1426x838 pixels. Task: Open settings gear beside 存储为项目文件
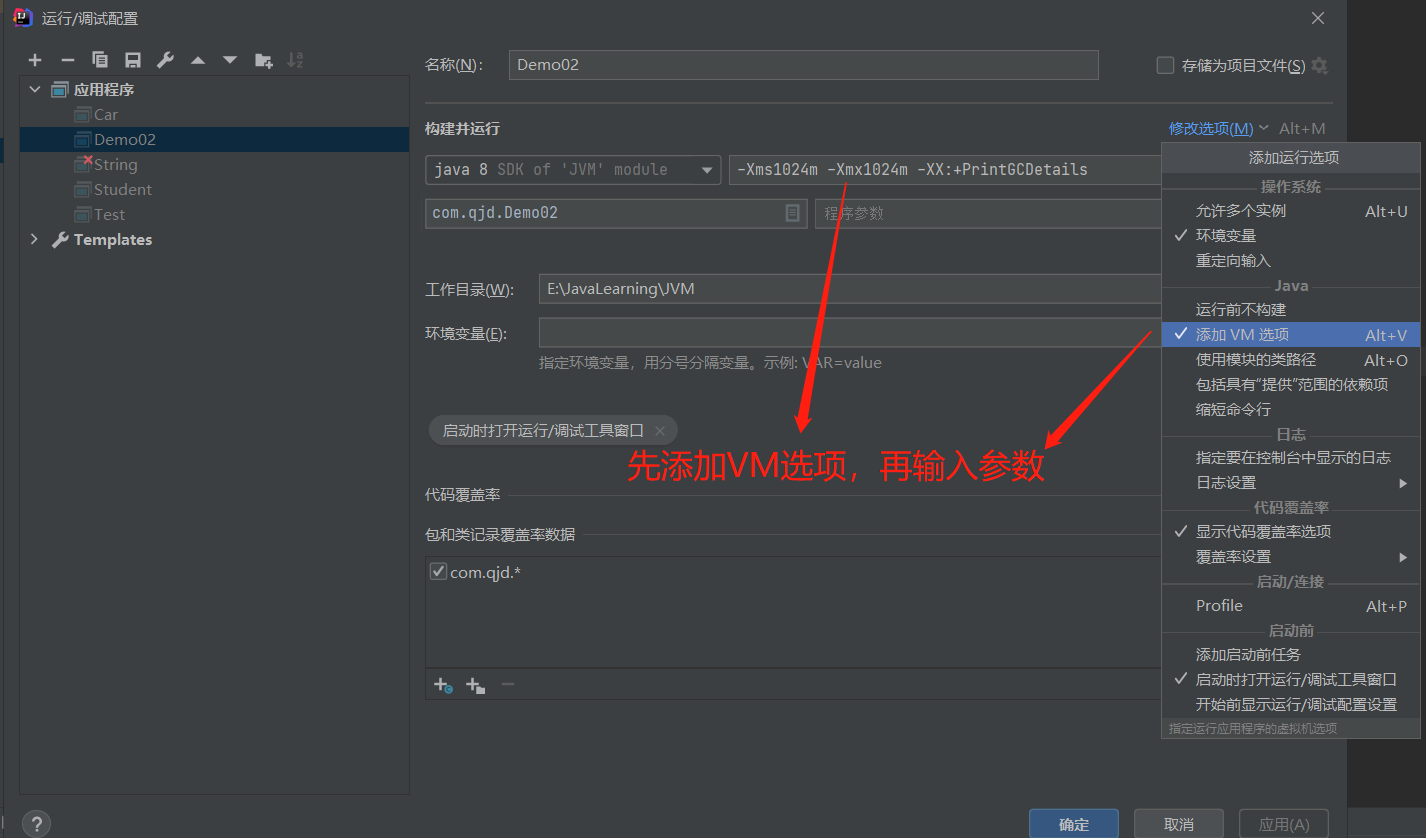1320,66
